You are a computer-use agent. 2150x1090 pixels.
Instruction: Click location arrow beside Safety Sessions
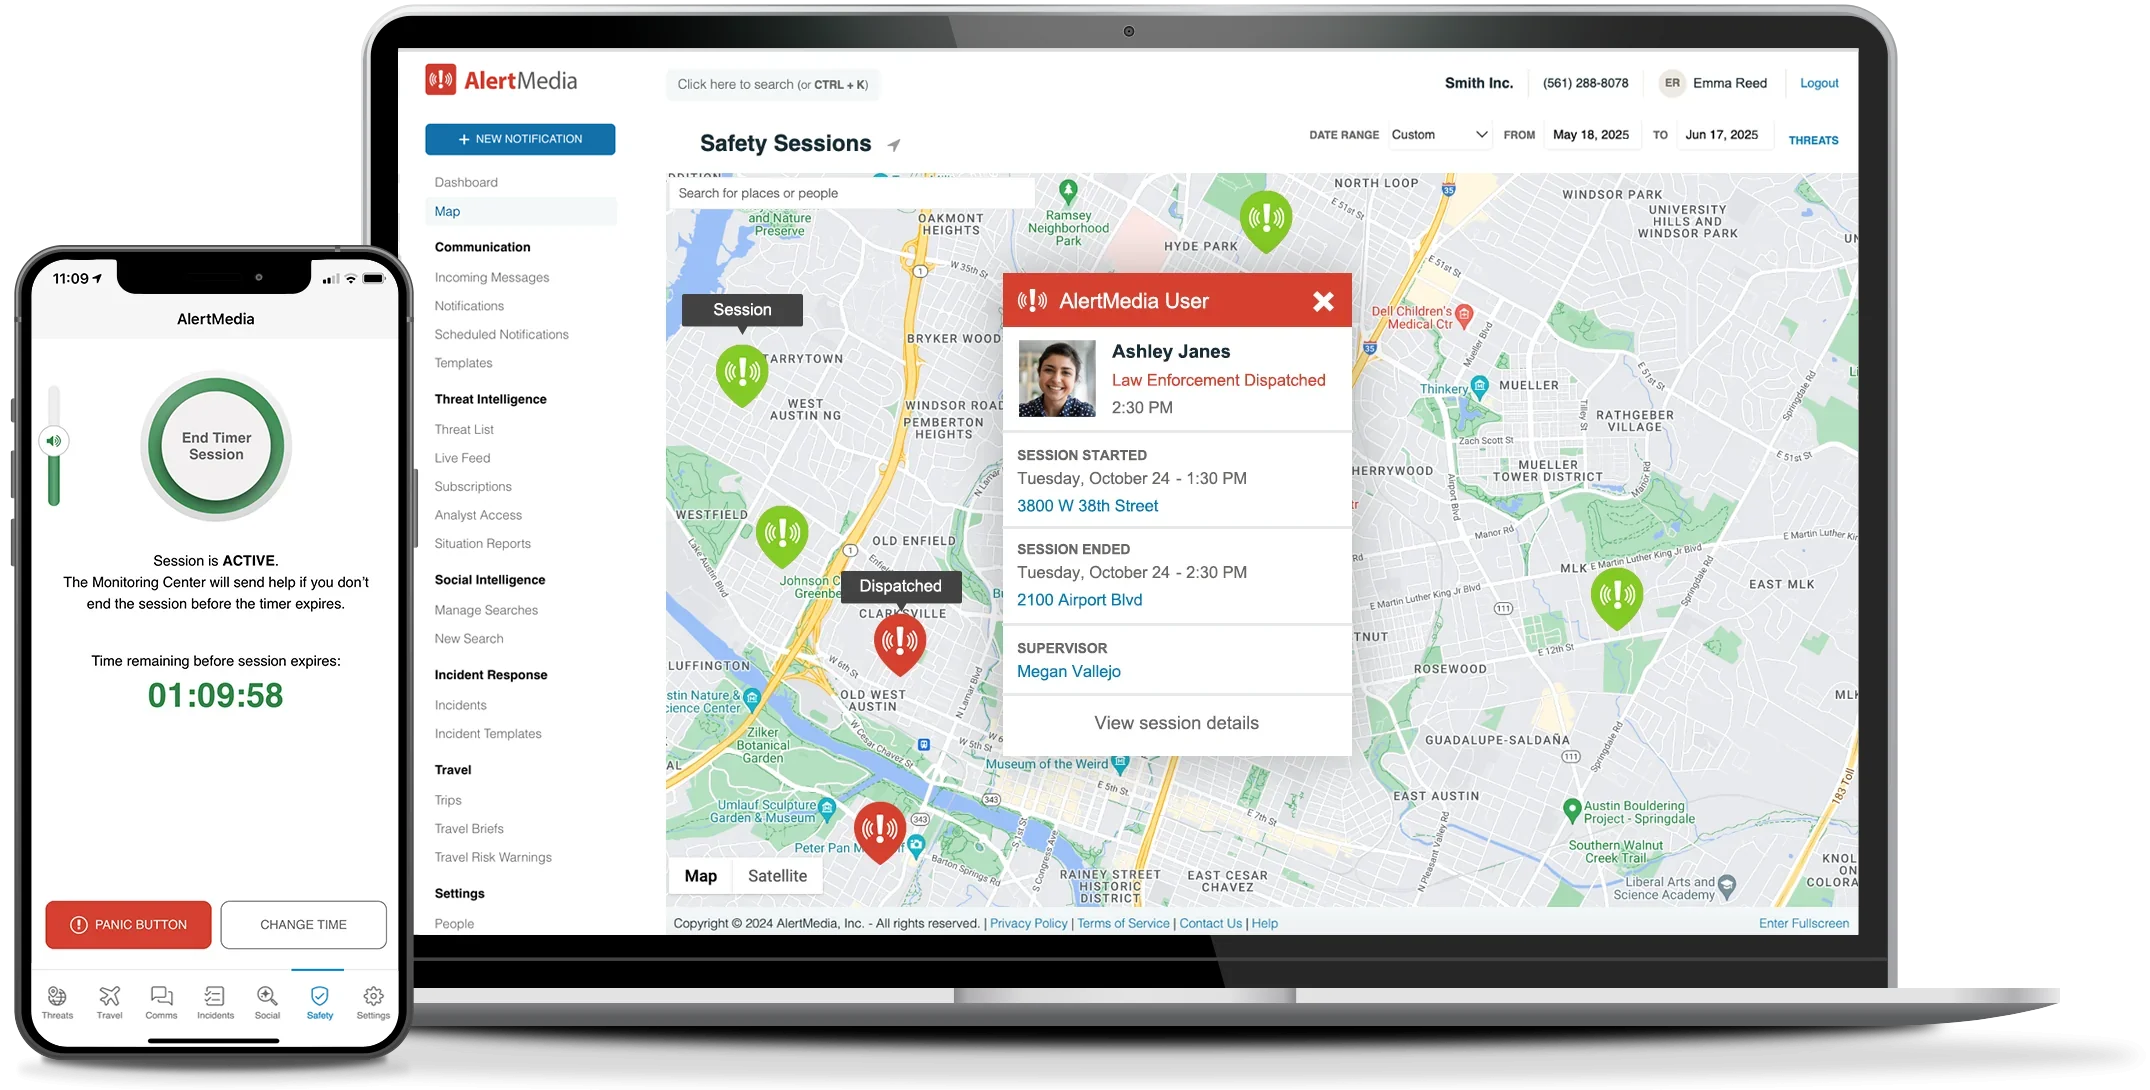894,145
